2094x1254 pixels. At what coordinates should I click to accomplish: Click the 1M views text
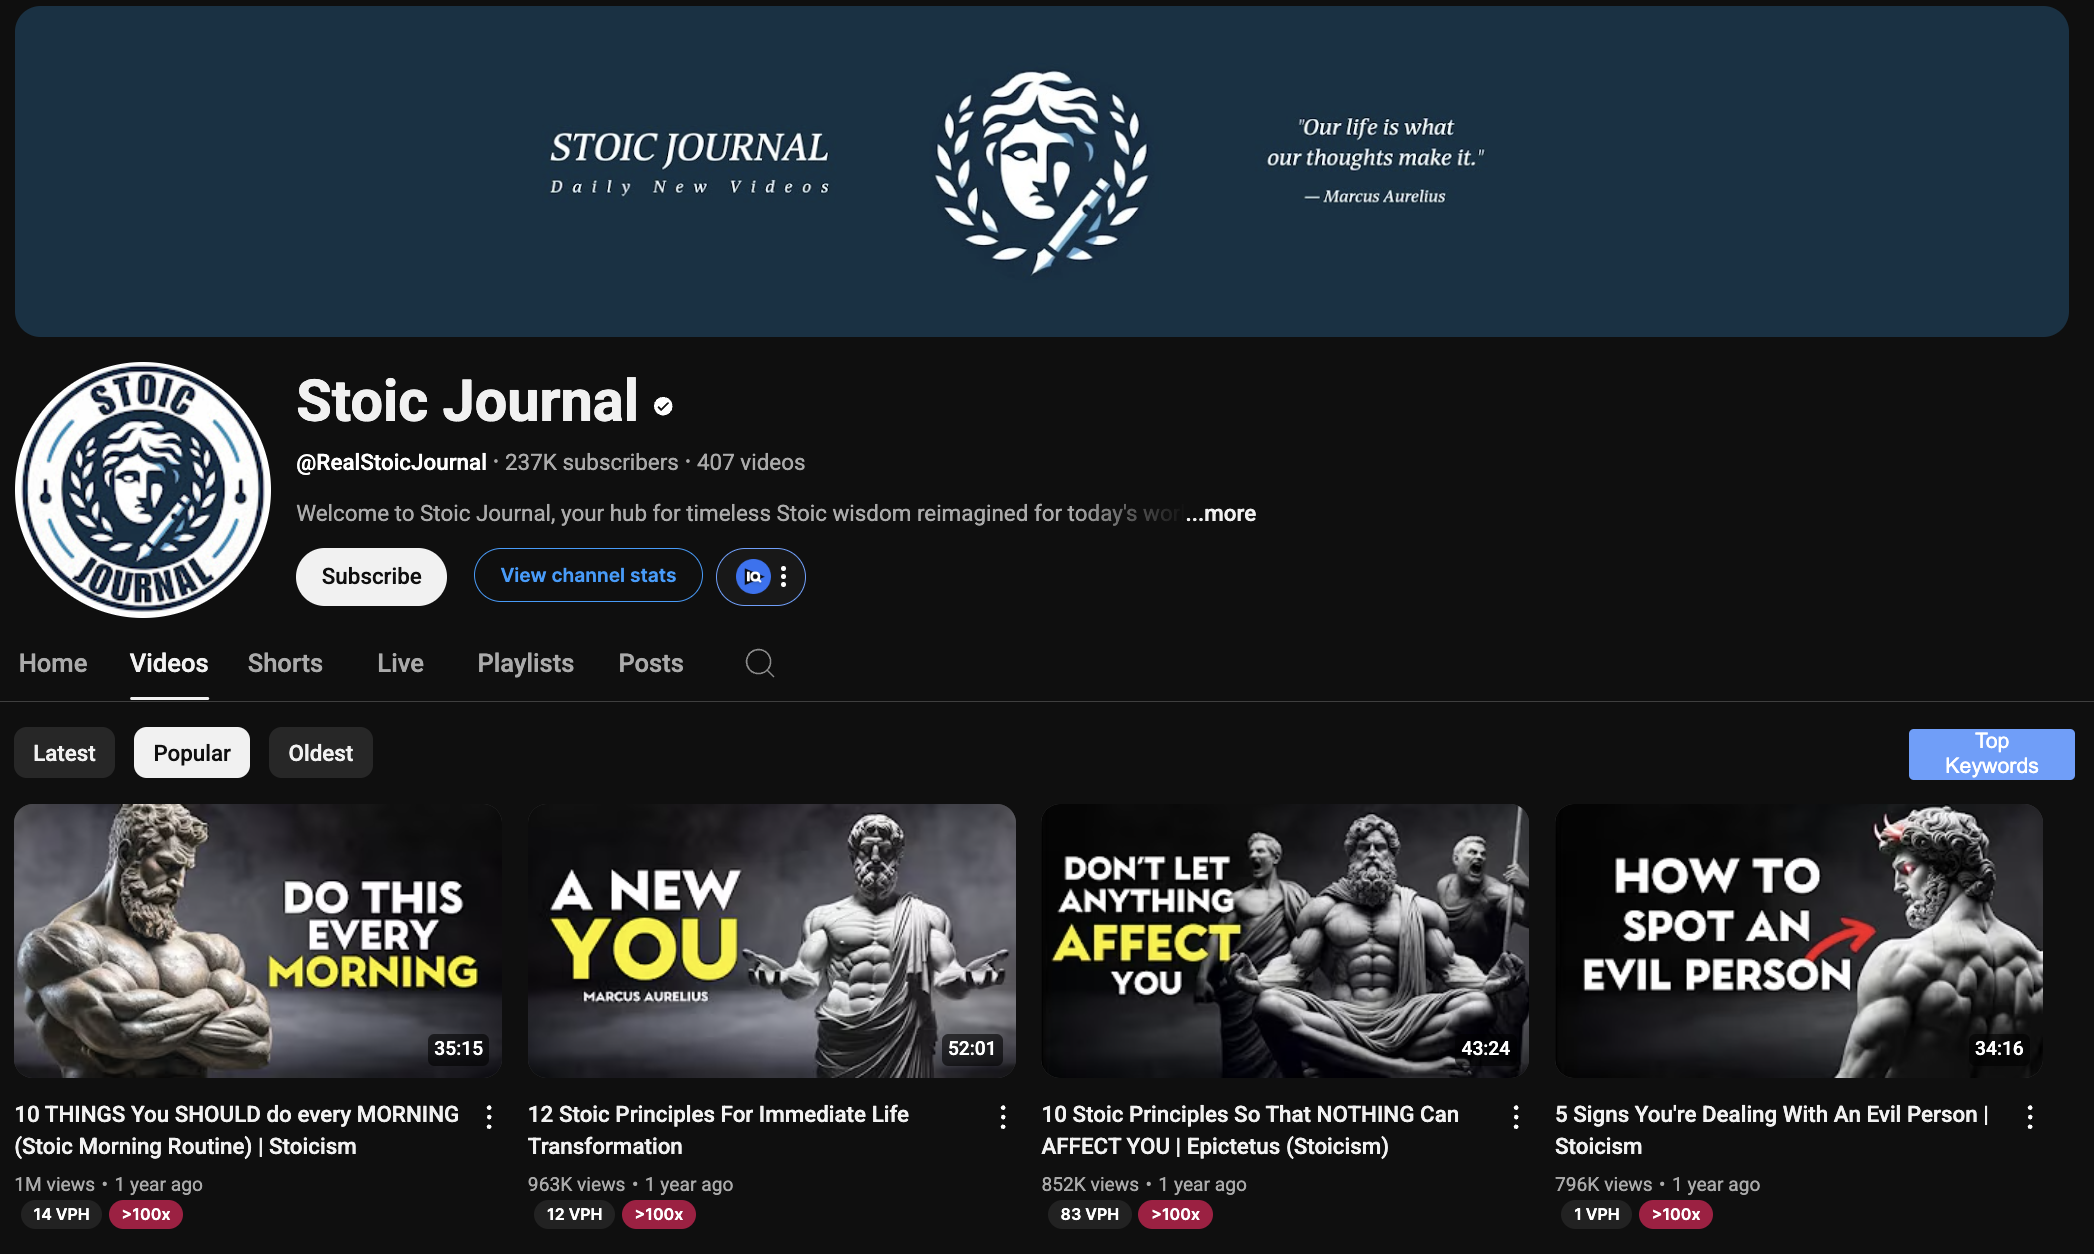pos(54,1184)
